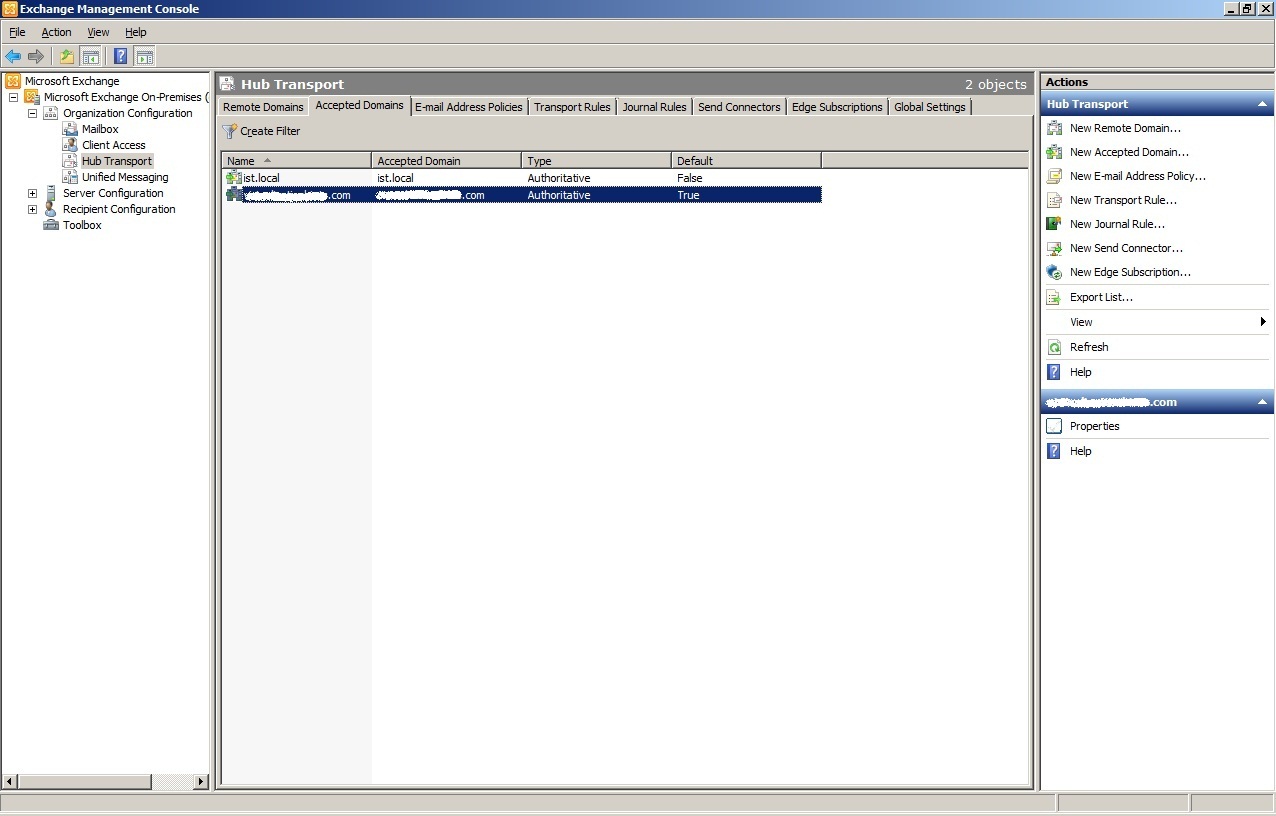The width and height of the screenshot is (1276, 816).
Task: Click the New Accepted Domain icon
Action: (1054, 152)
